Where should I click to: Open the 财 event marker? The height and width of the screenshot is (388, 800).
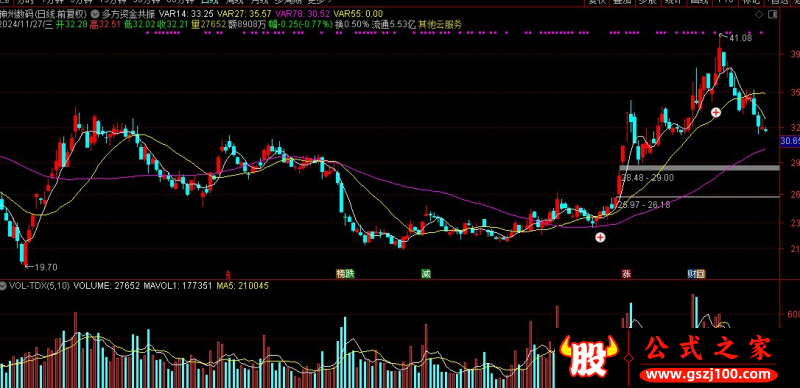click(x=692, y=274)
